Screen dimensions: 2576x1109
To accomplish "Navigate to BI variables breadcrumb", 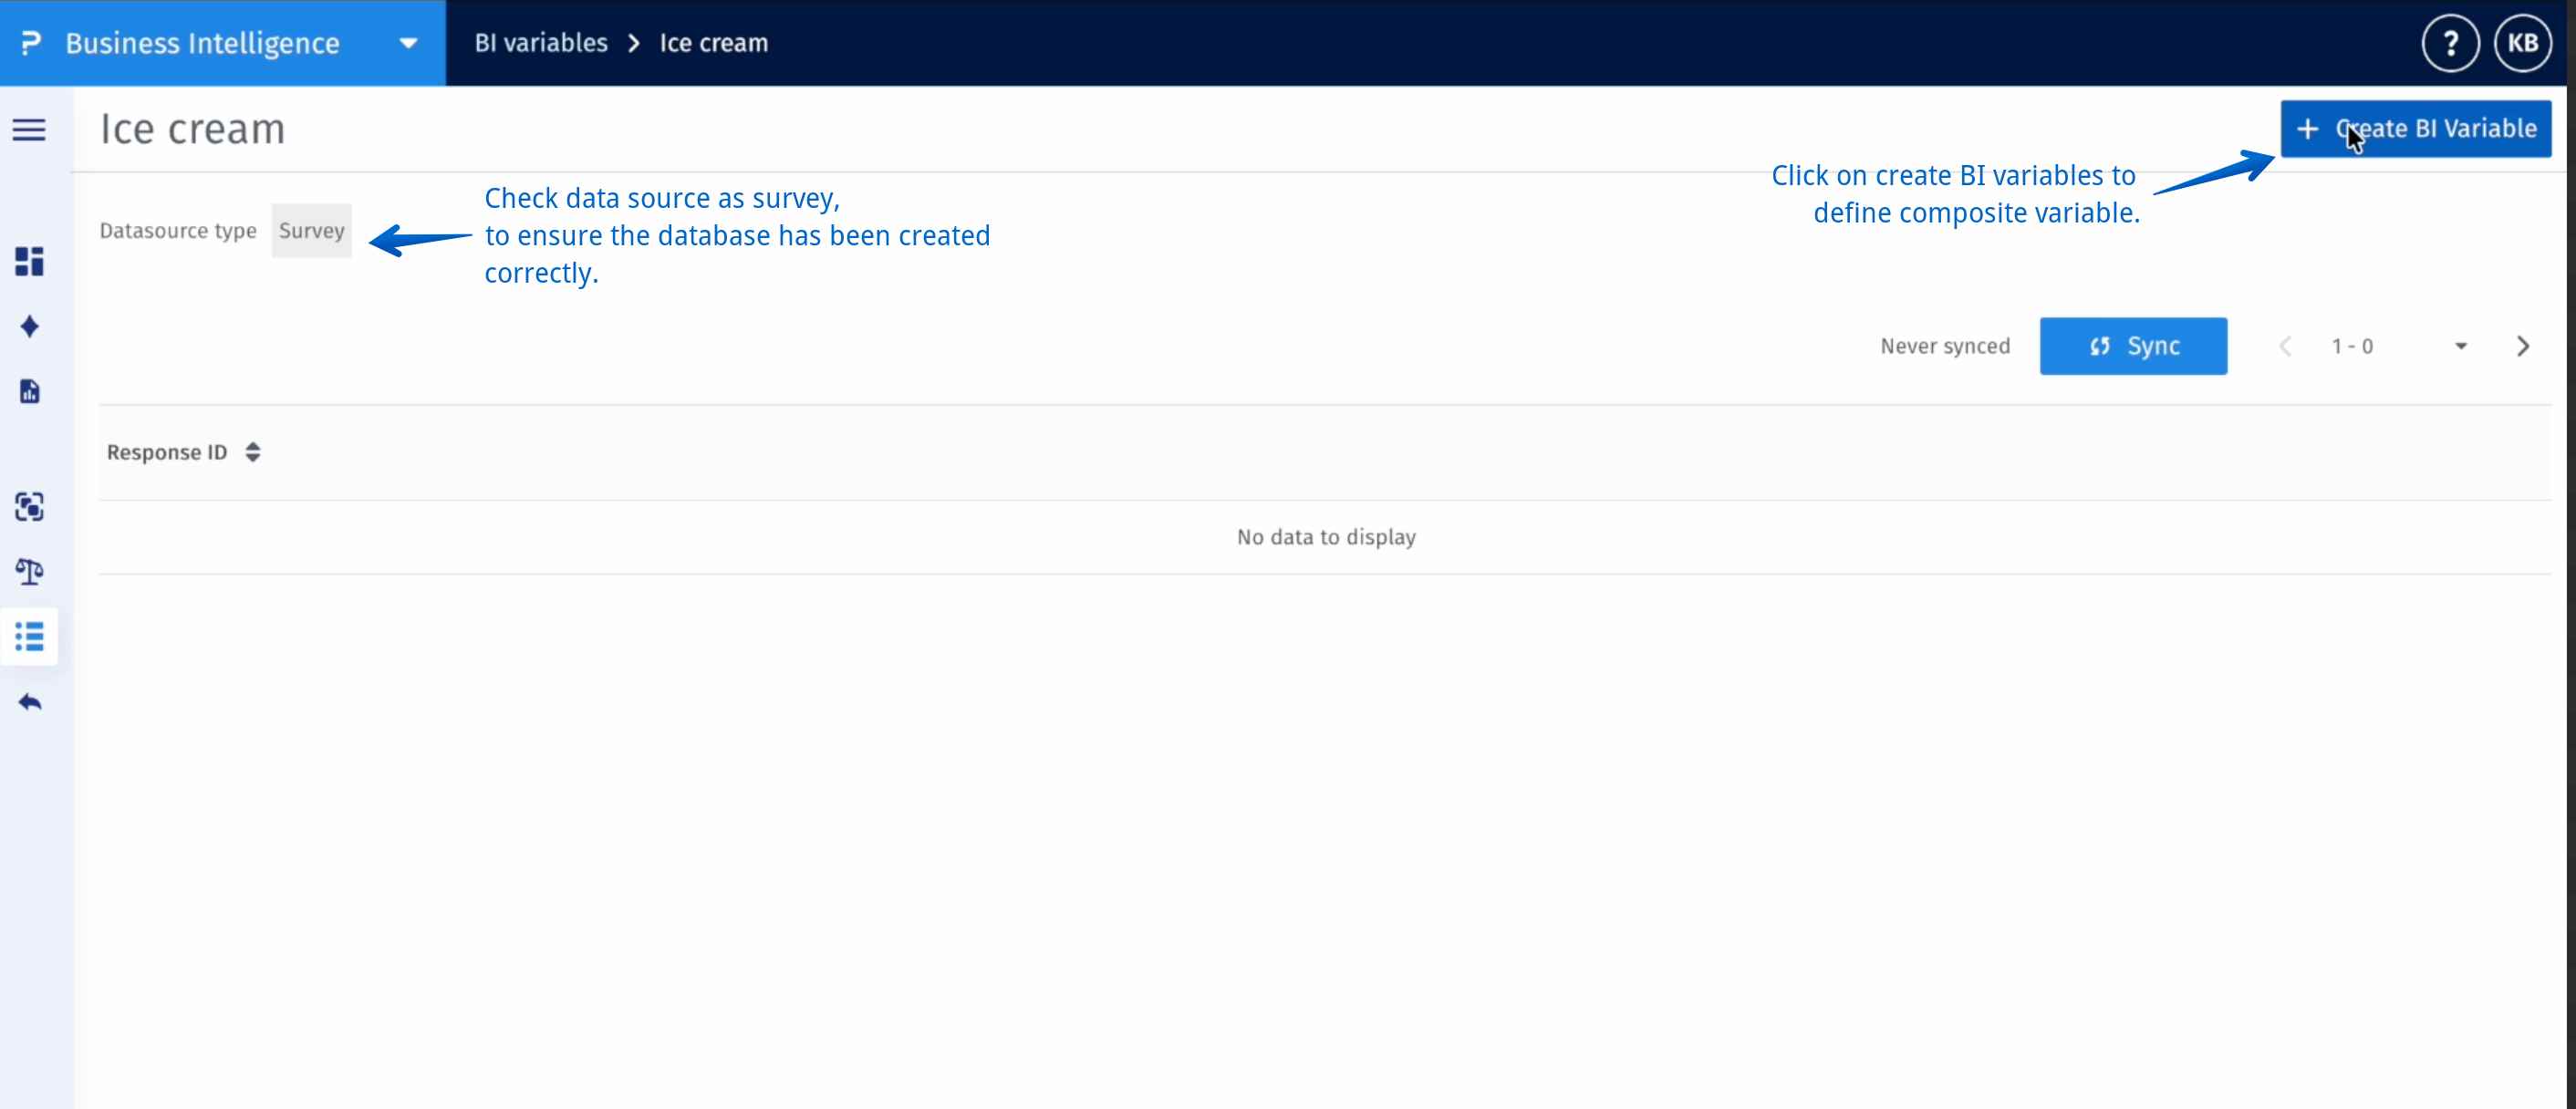I will [541, 43].
